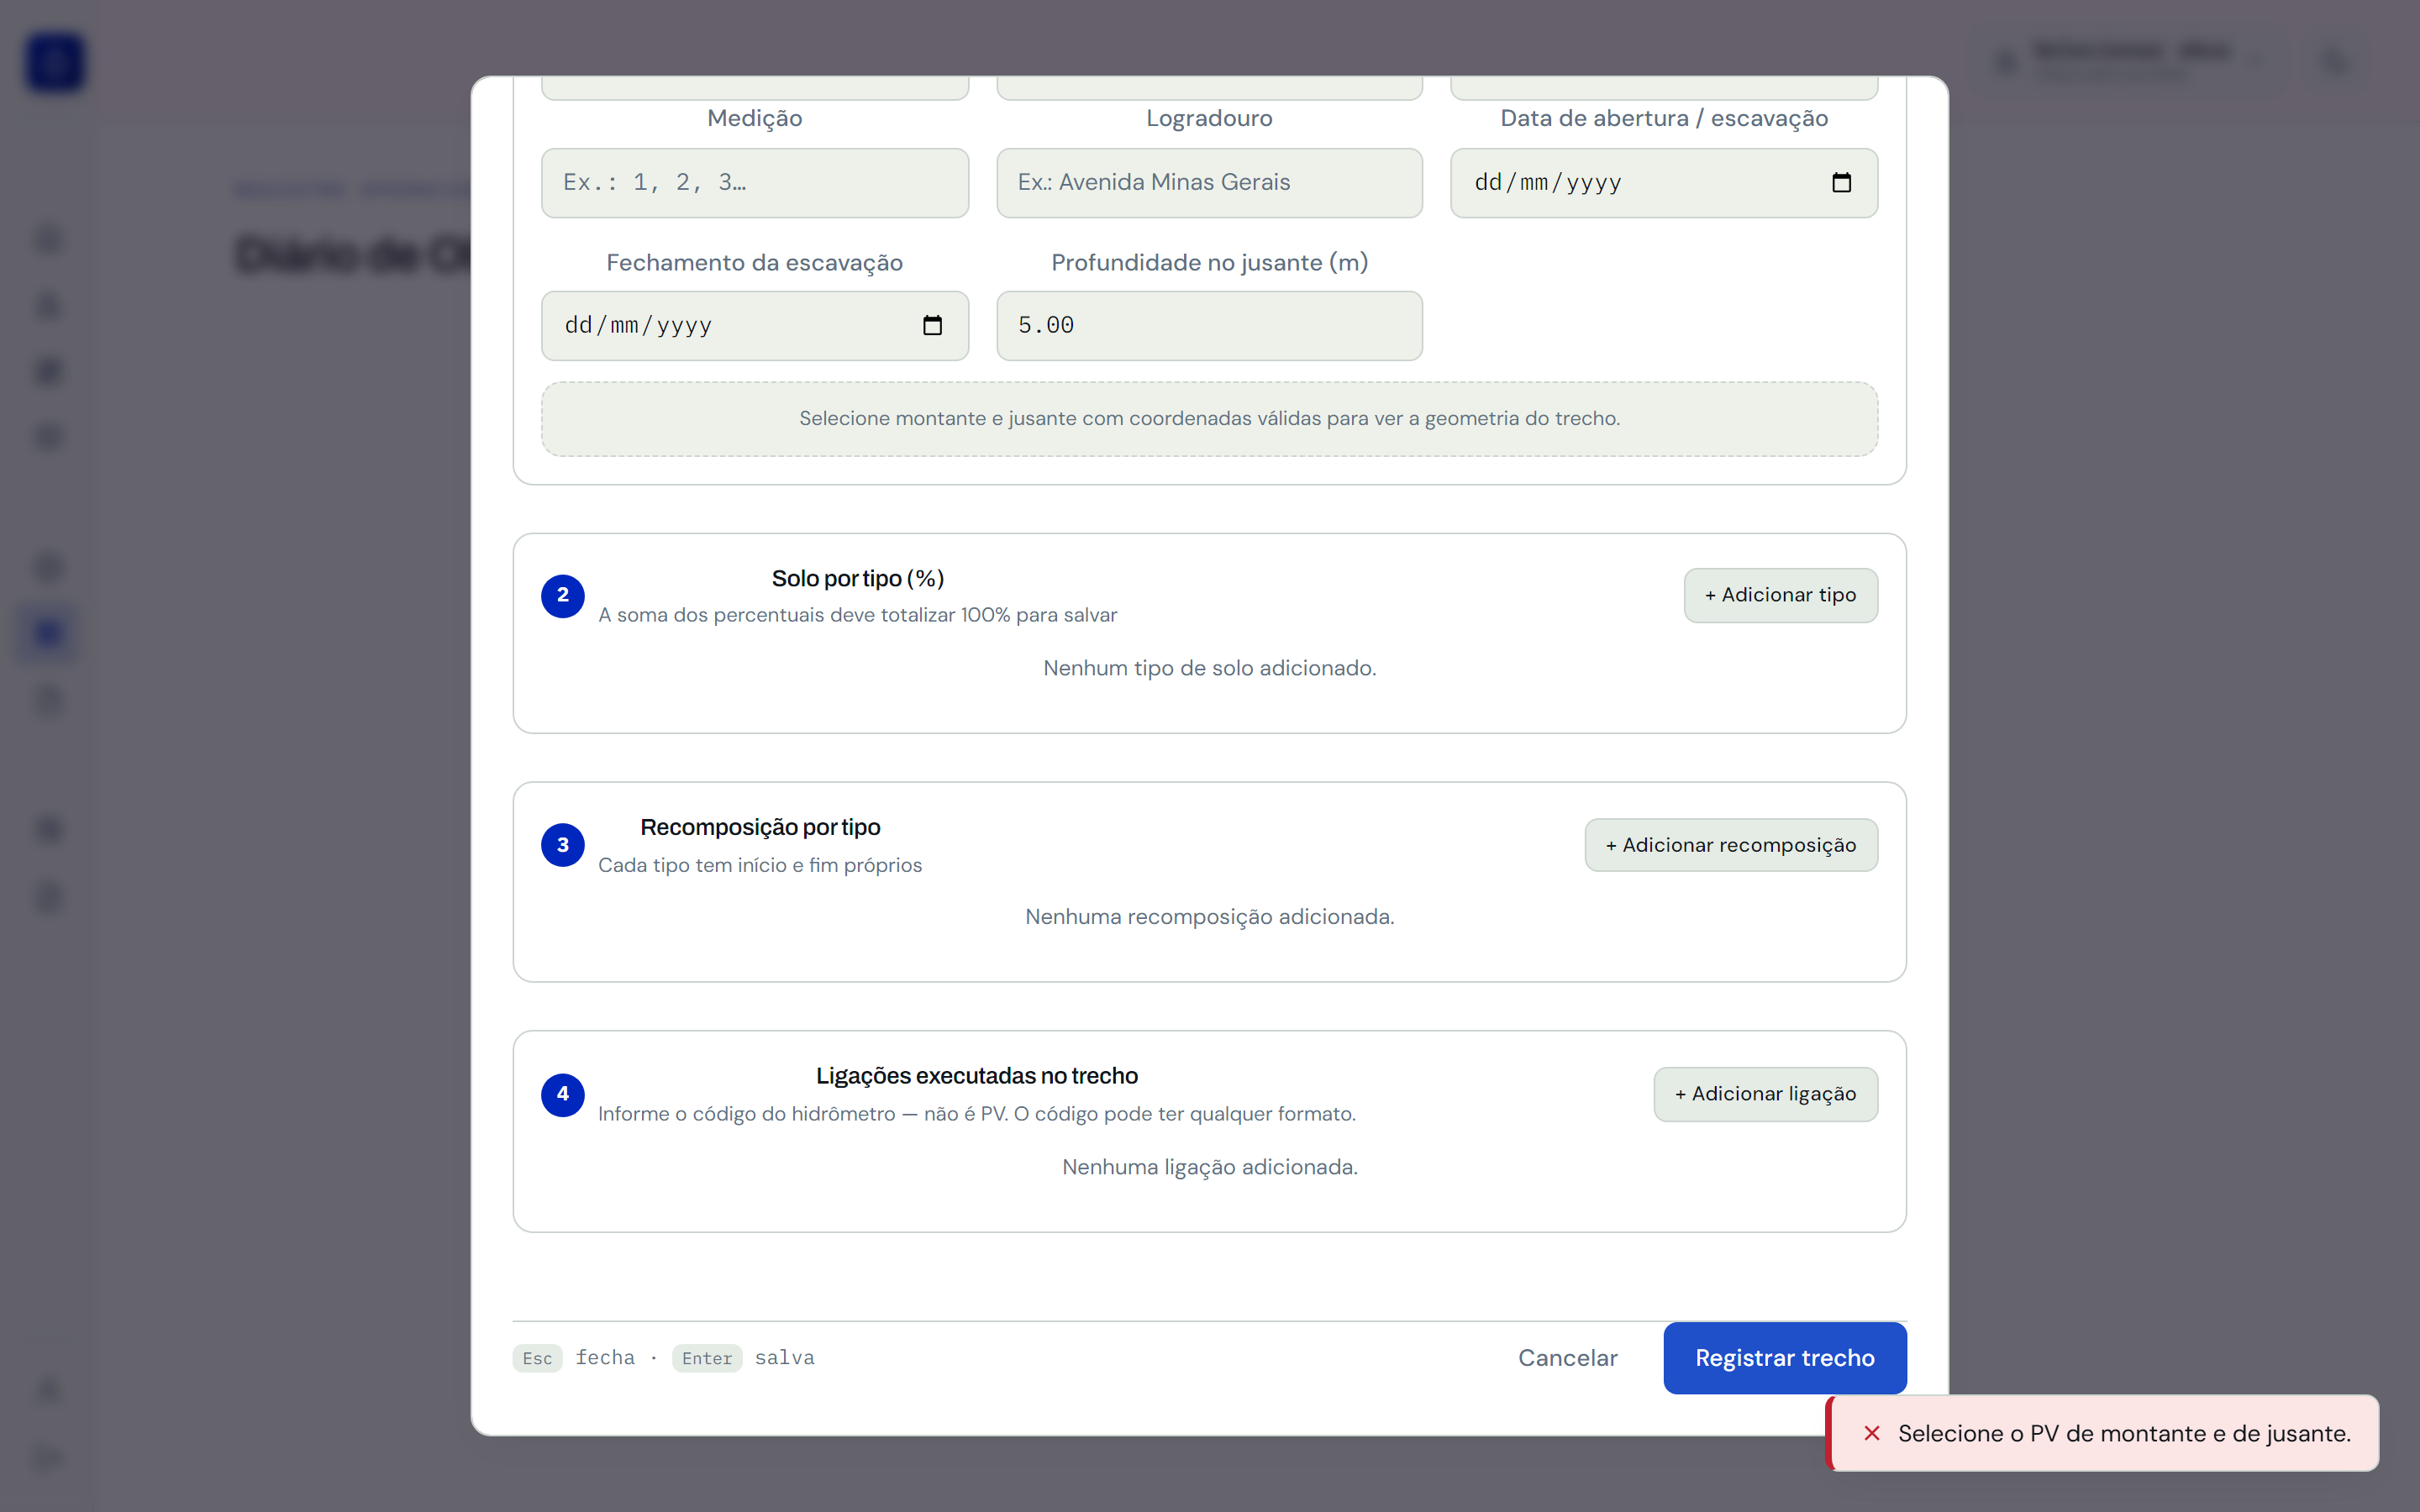Open calendar picker for Fechamento da escavação

click(932, 326)
